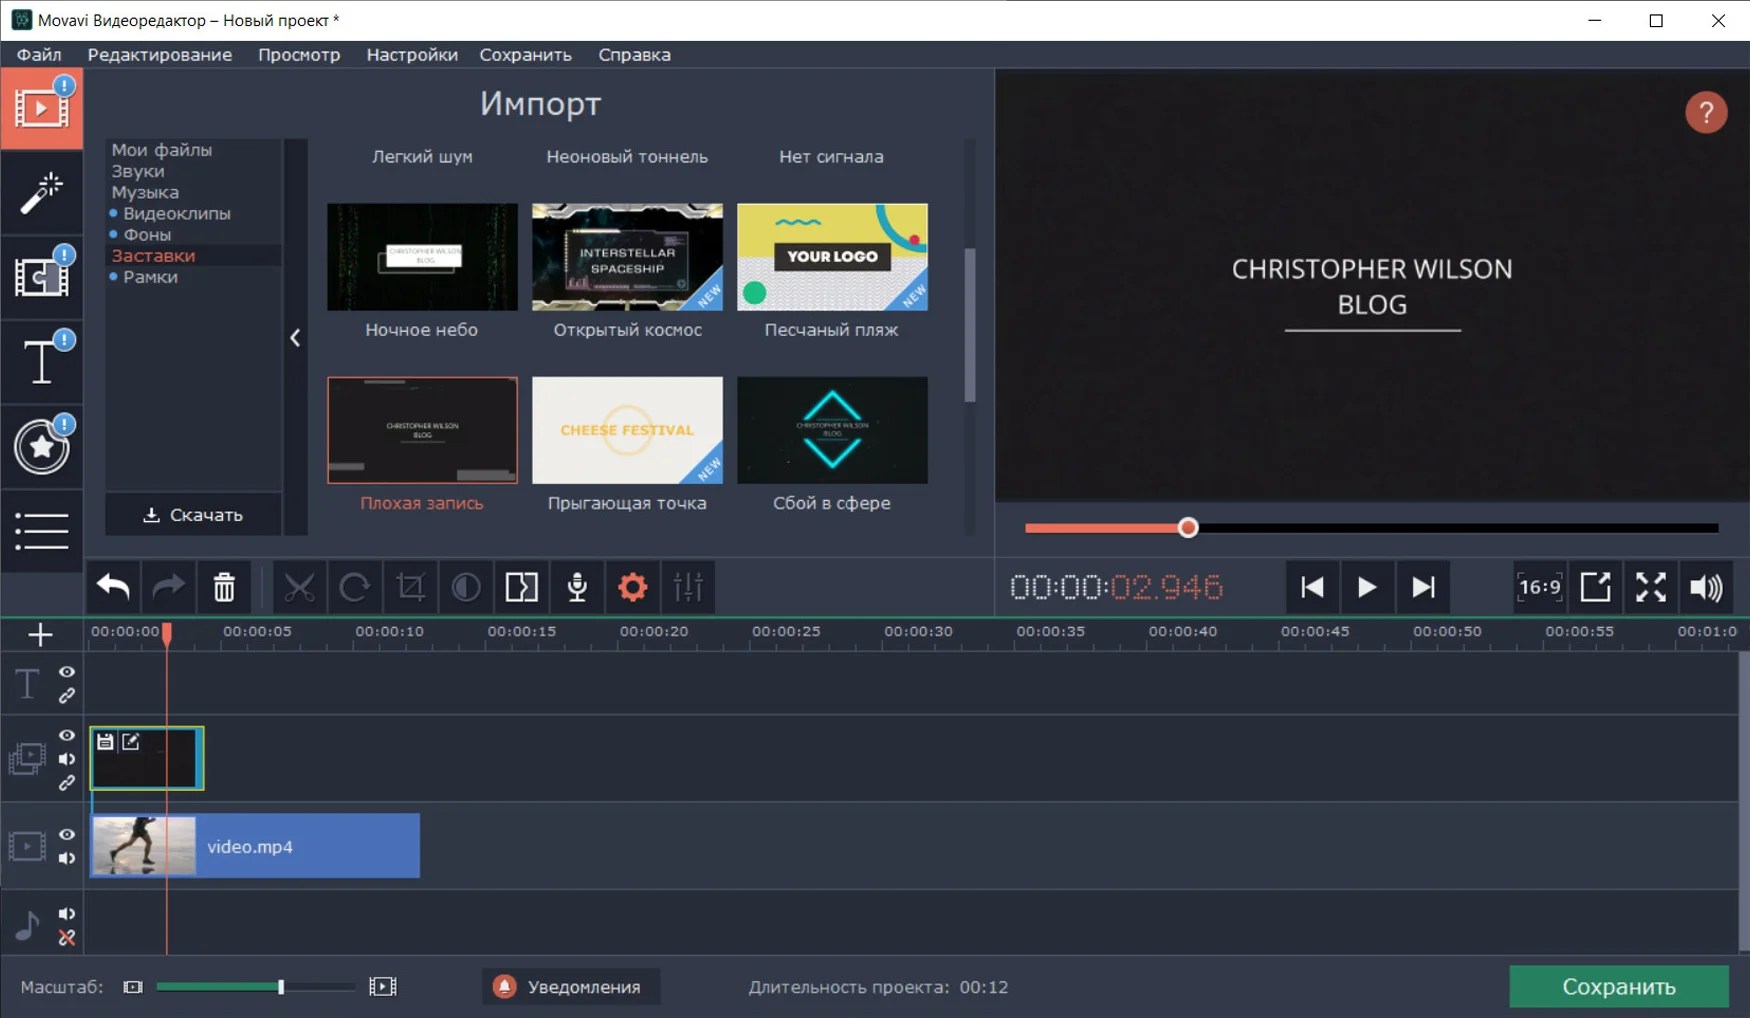Add a new track with plus icon
Screen dimensions: 1750x1018
pyautogui.click(x=40, y=635)
